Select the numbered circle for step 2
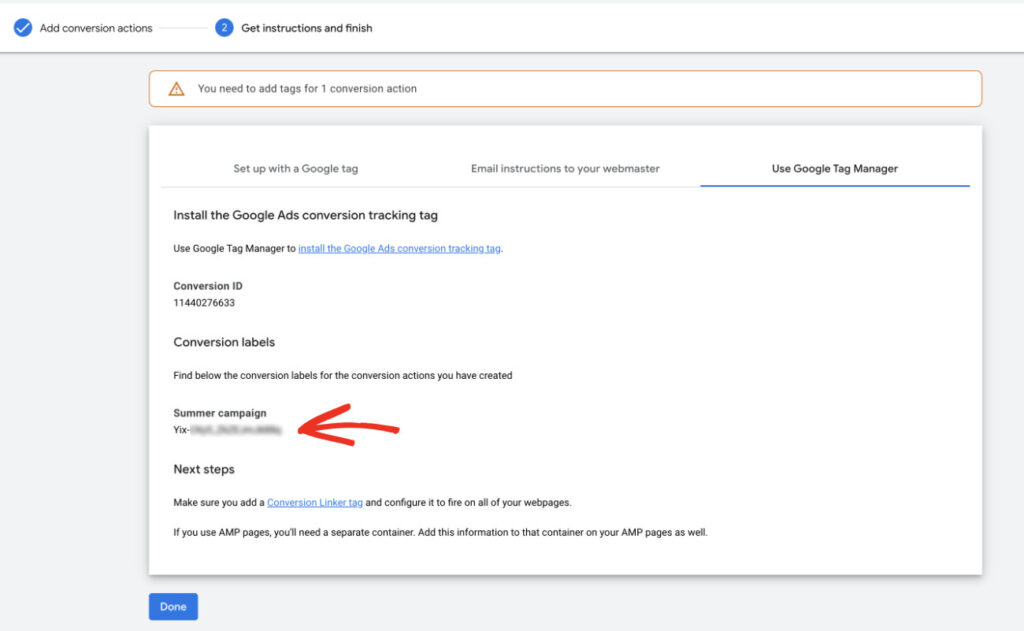Viewport: 1024px width, 631px height. 222,27
